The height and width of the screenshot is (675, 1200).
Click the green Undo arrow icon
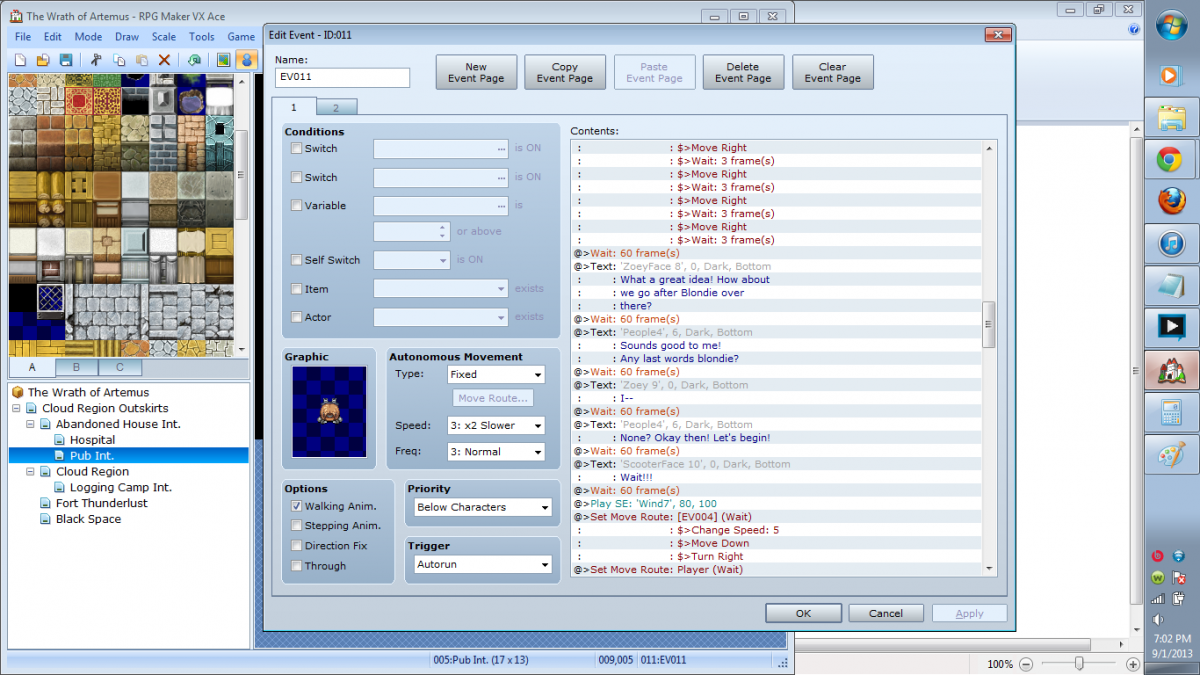point(193,60)
